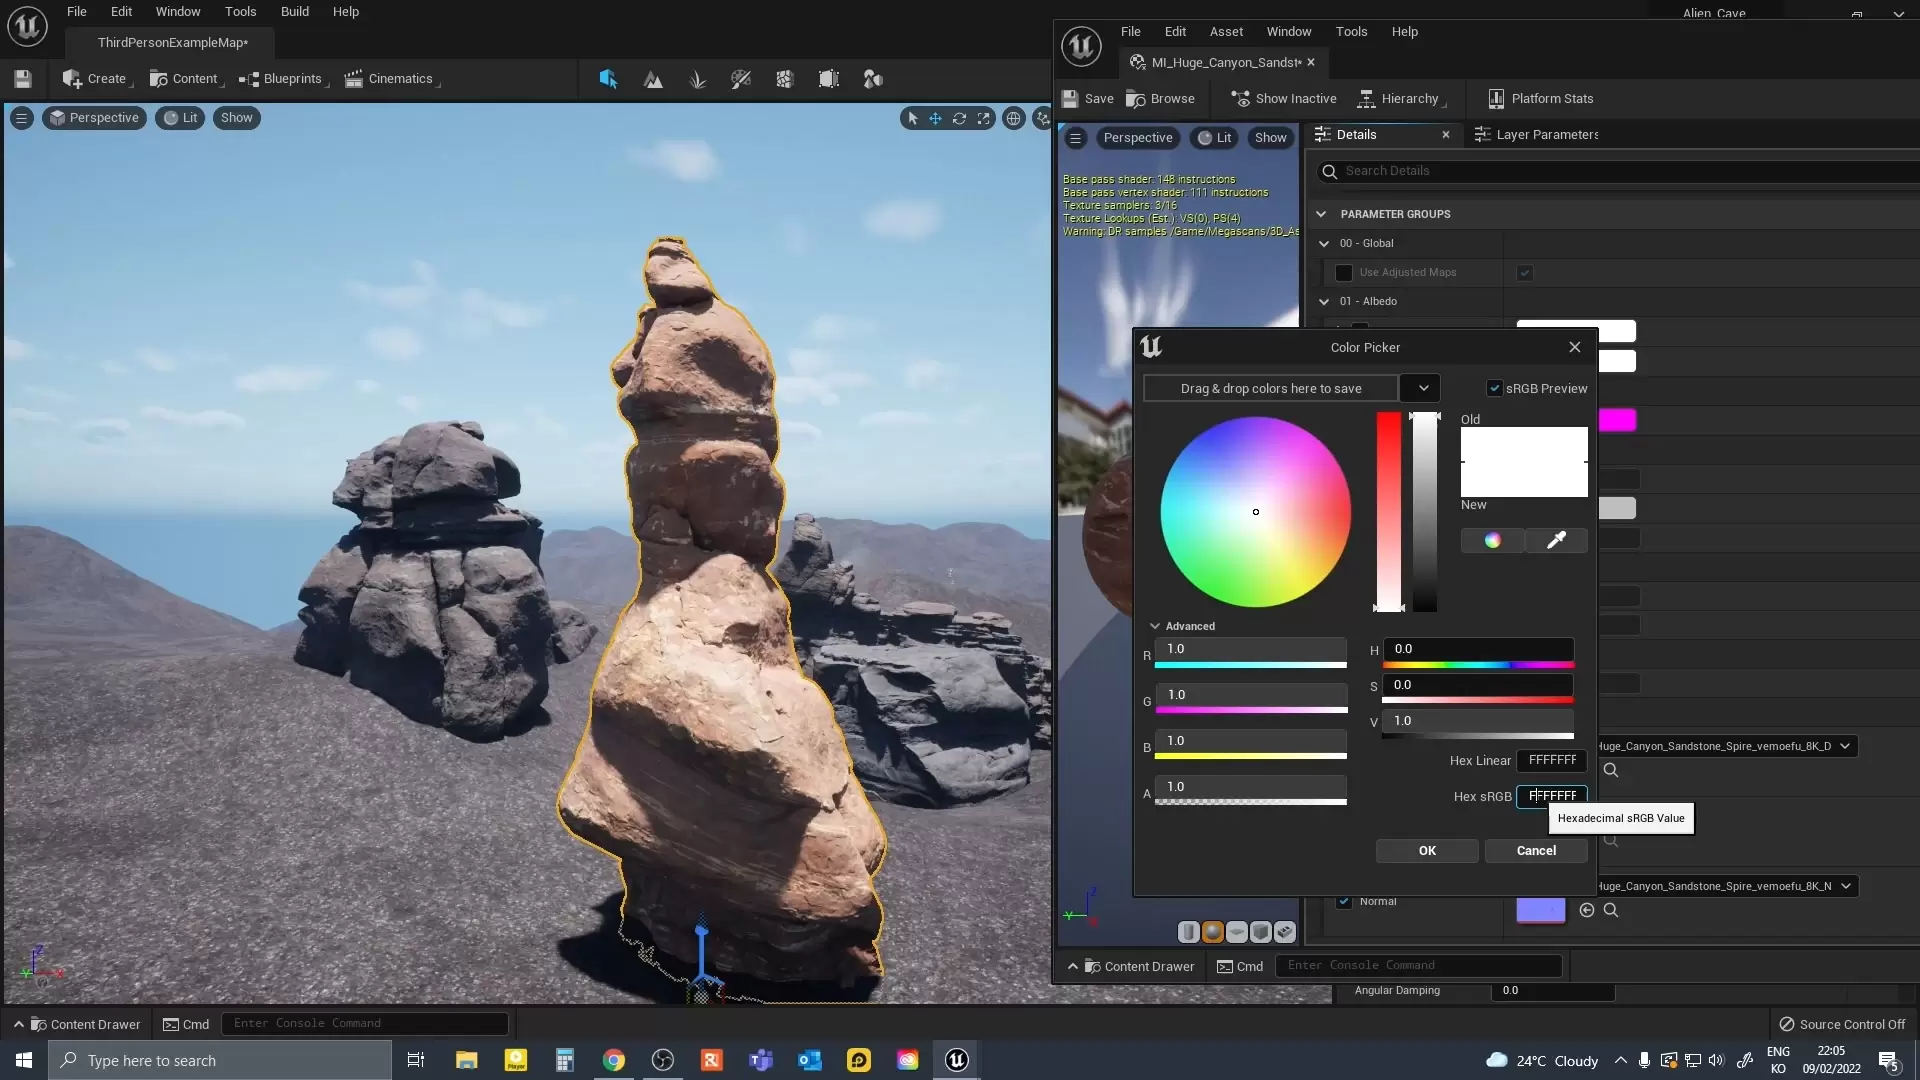Open the Foliage mode toolbar icon
The width and height of the screenshot is (1920, 1080).
click(x=698, y=79)
